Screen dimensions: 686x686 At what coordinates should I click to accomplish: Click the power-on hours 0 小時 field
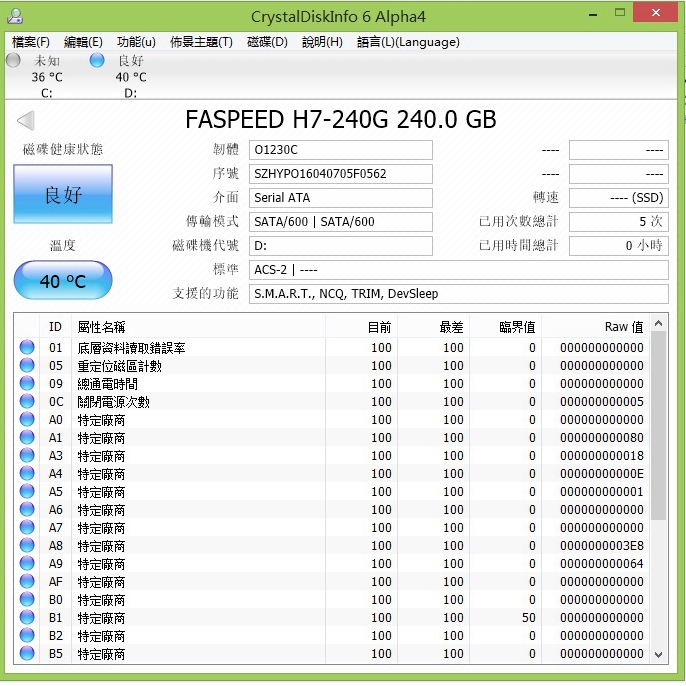pyautogui.click(x=619, y=246)
